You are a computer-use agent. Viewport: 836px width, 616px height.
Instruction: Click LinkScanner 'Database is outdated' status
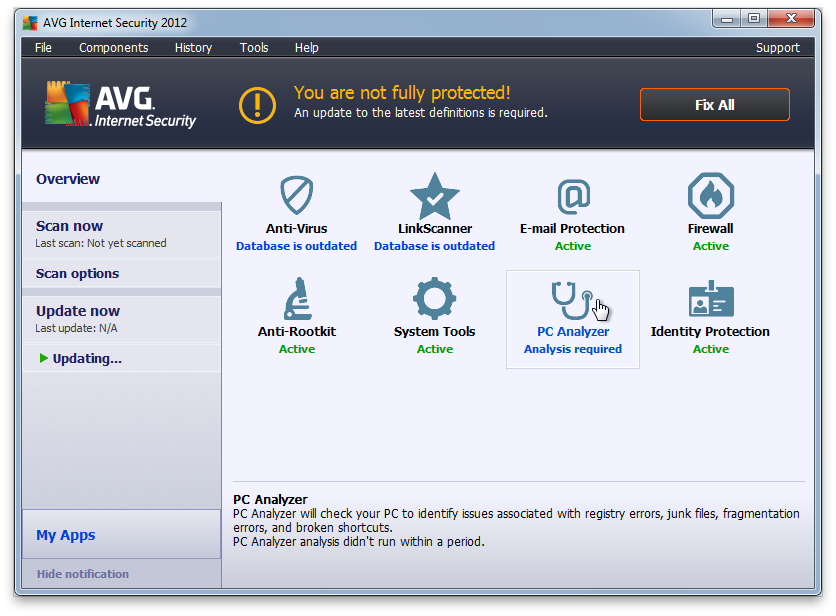click(435, 246)
